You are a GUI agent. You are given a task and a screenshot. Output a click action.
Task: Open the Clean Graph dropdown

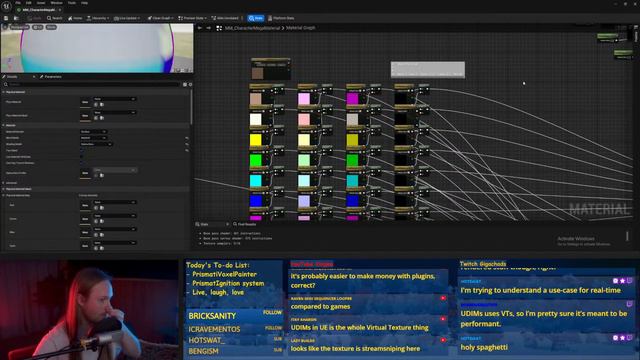[160, 18]
